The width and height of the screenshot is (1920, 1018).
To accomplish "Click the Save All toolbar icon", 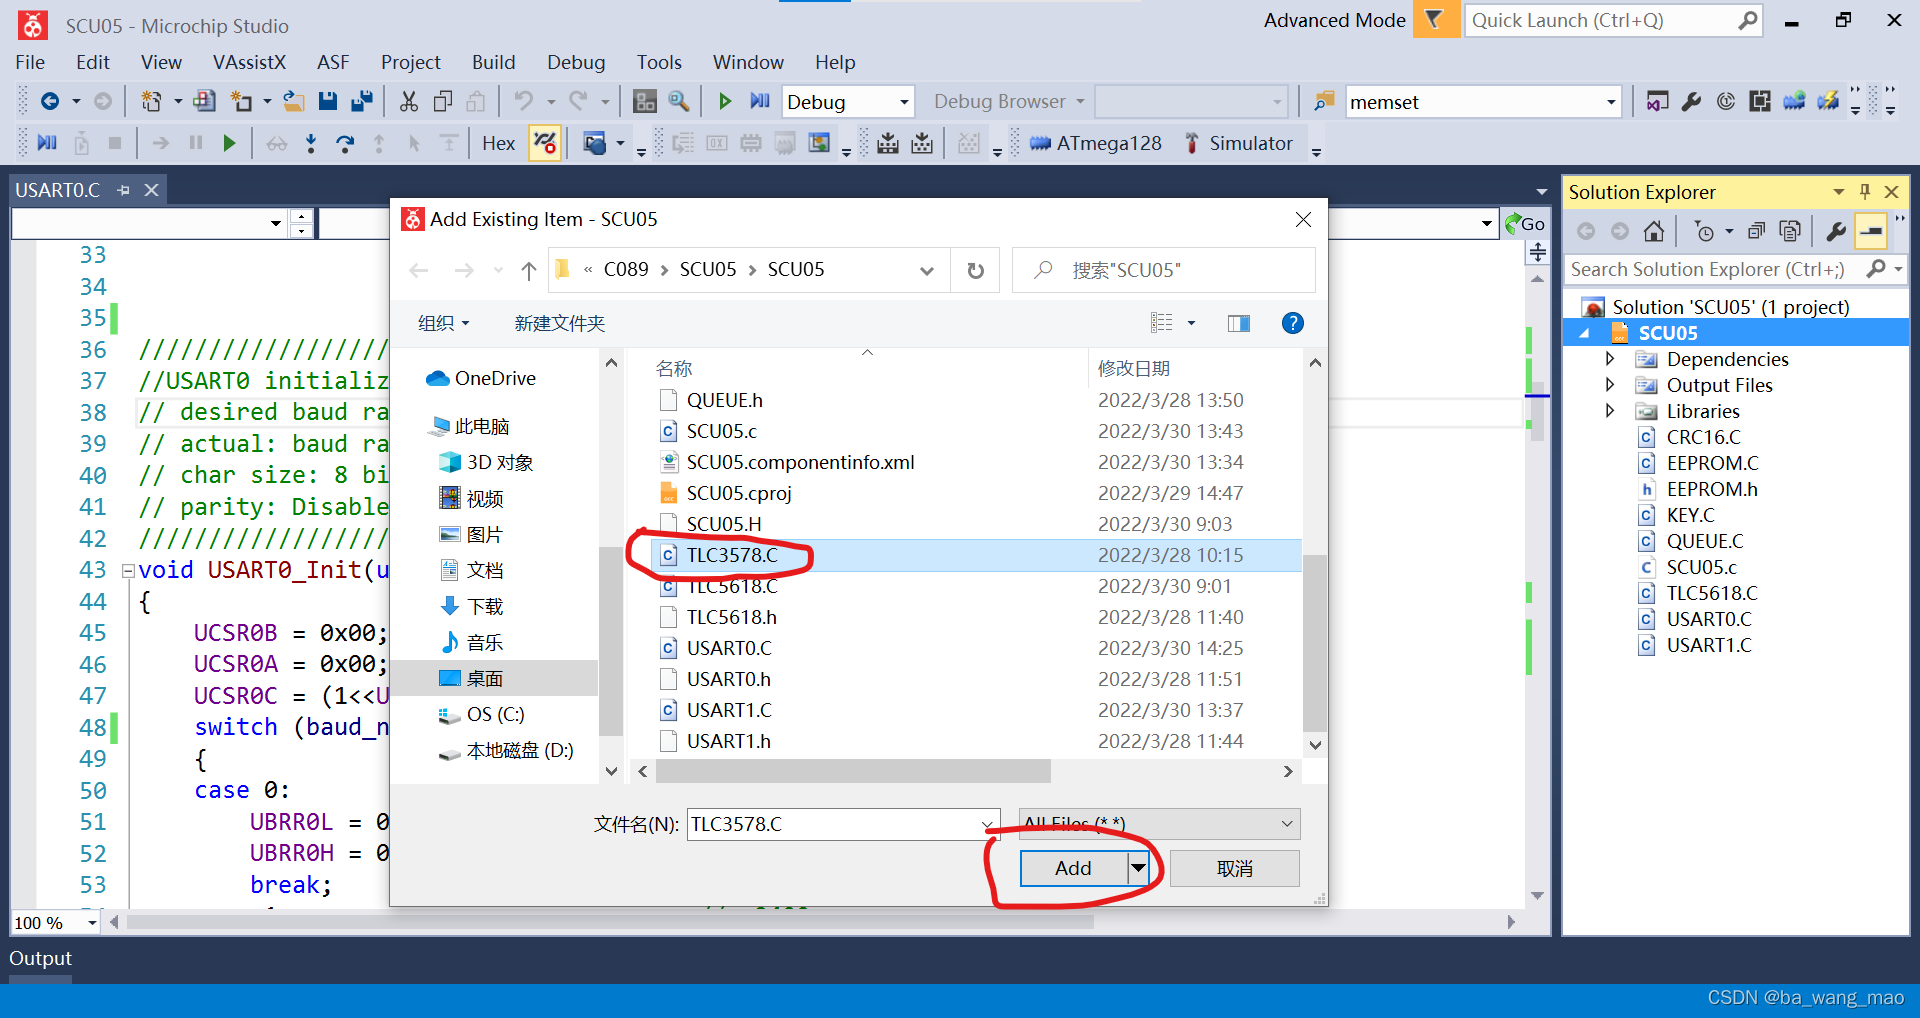I will [362, 100].
